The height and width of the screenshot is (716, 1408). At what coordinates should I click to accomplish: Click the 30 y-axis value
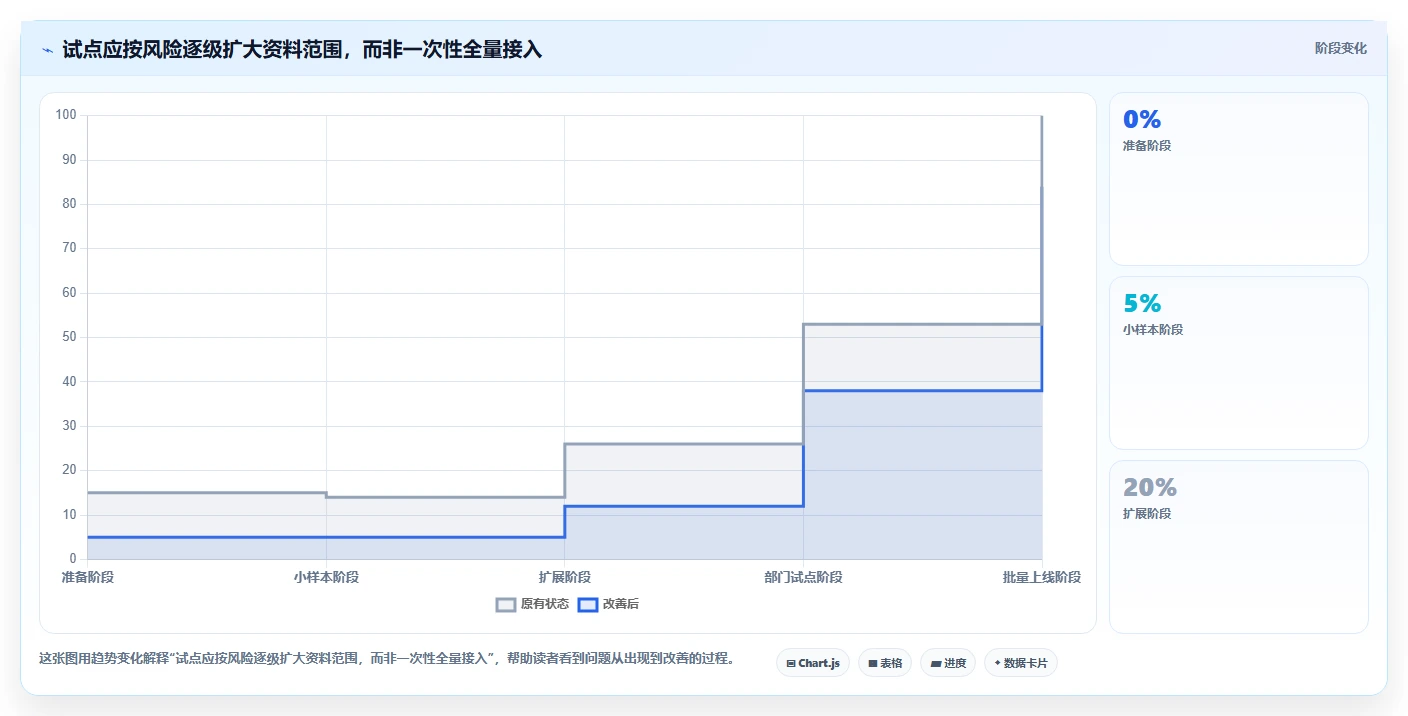coord(69,426)
